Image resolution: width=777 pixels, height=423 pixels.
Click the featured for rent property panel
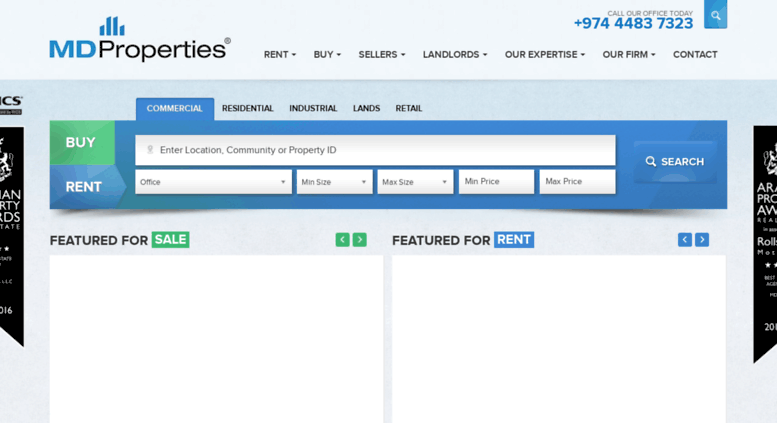click(x=558, y=339)
